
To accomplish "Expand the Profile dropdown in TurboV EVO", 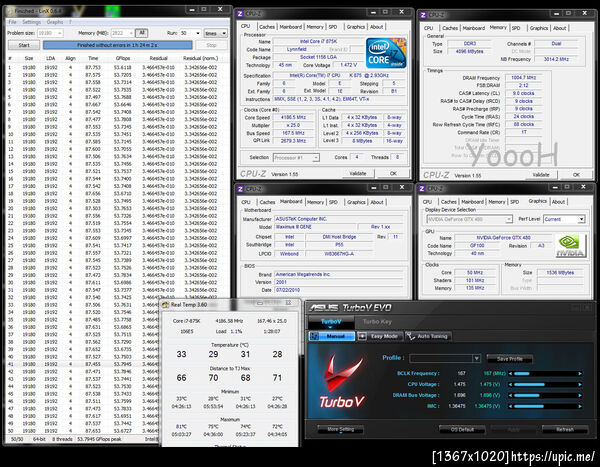I will pos(477,359).
